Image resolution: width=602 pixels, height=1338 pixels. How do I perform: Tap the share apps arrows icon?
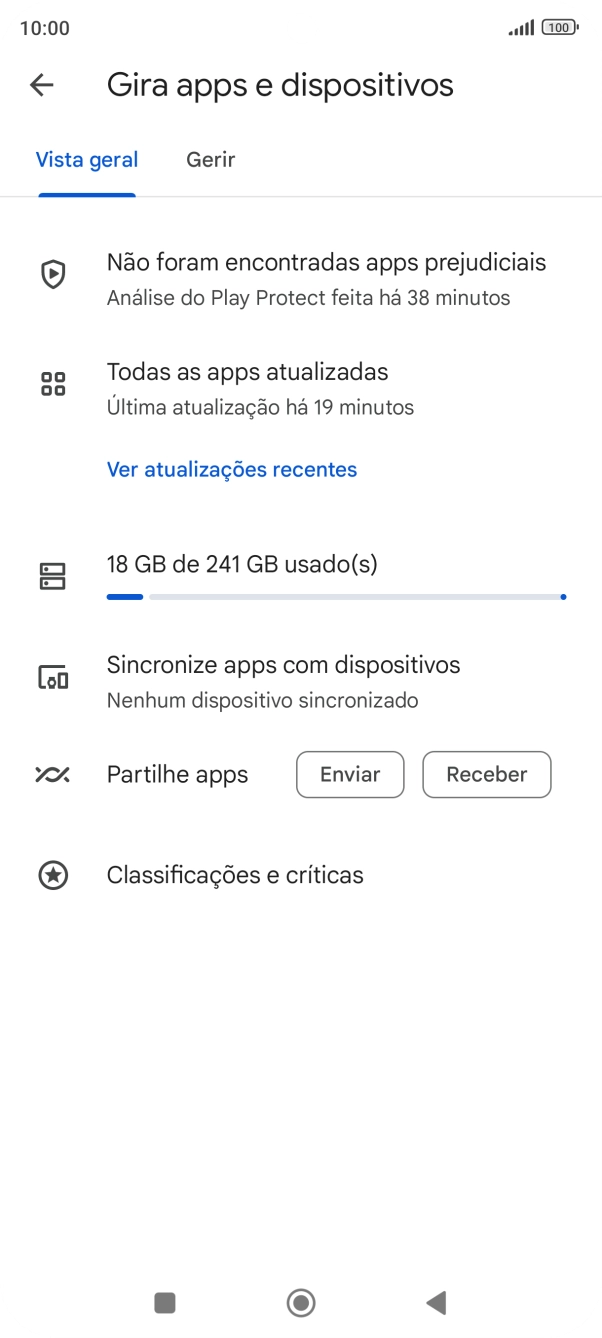pos(52,775)
